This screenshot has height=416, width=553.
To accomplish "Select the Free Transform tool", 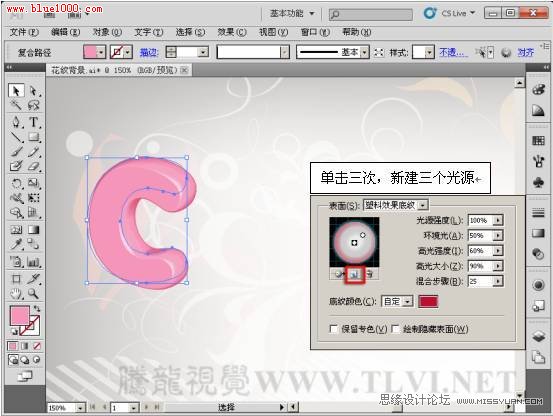I will 34,198.
